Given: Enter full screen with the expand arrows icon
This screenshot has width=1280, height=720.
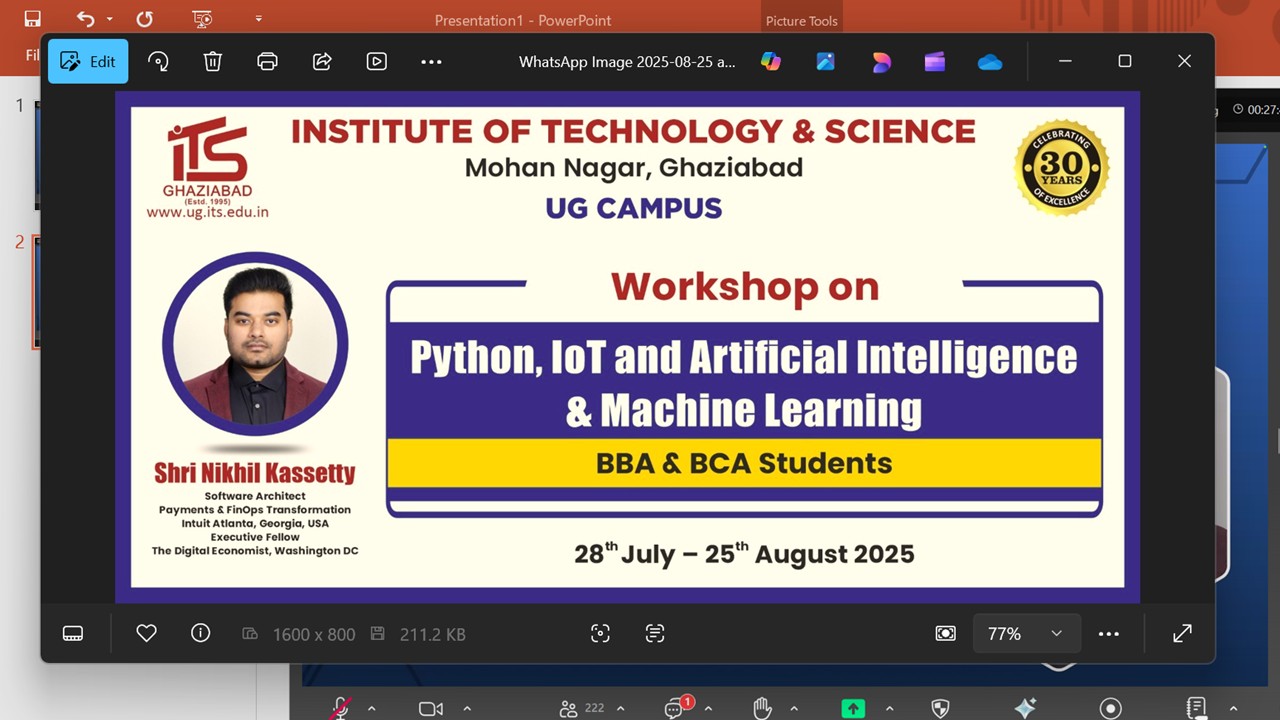Looking at the screenshot, I should coord(1182,633).
